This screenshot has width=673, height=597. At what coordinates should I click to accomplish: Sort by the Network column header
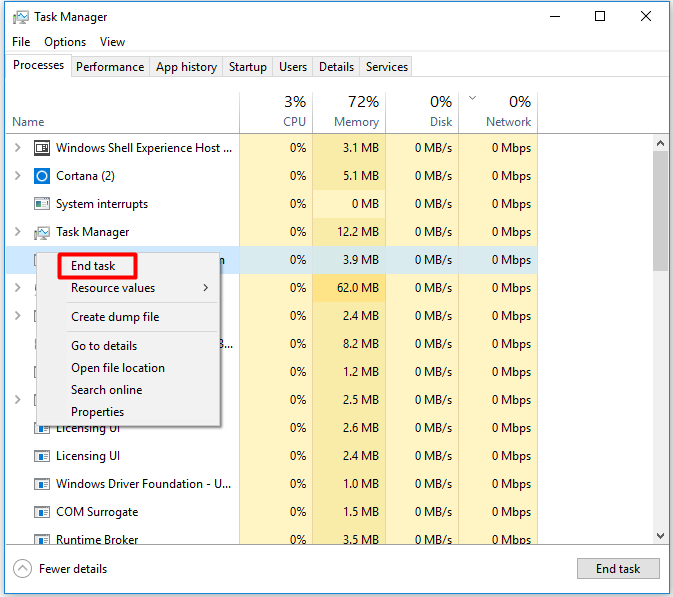tap(498, 112)
